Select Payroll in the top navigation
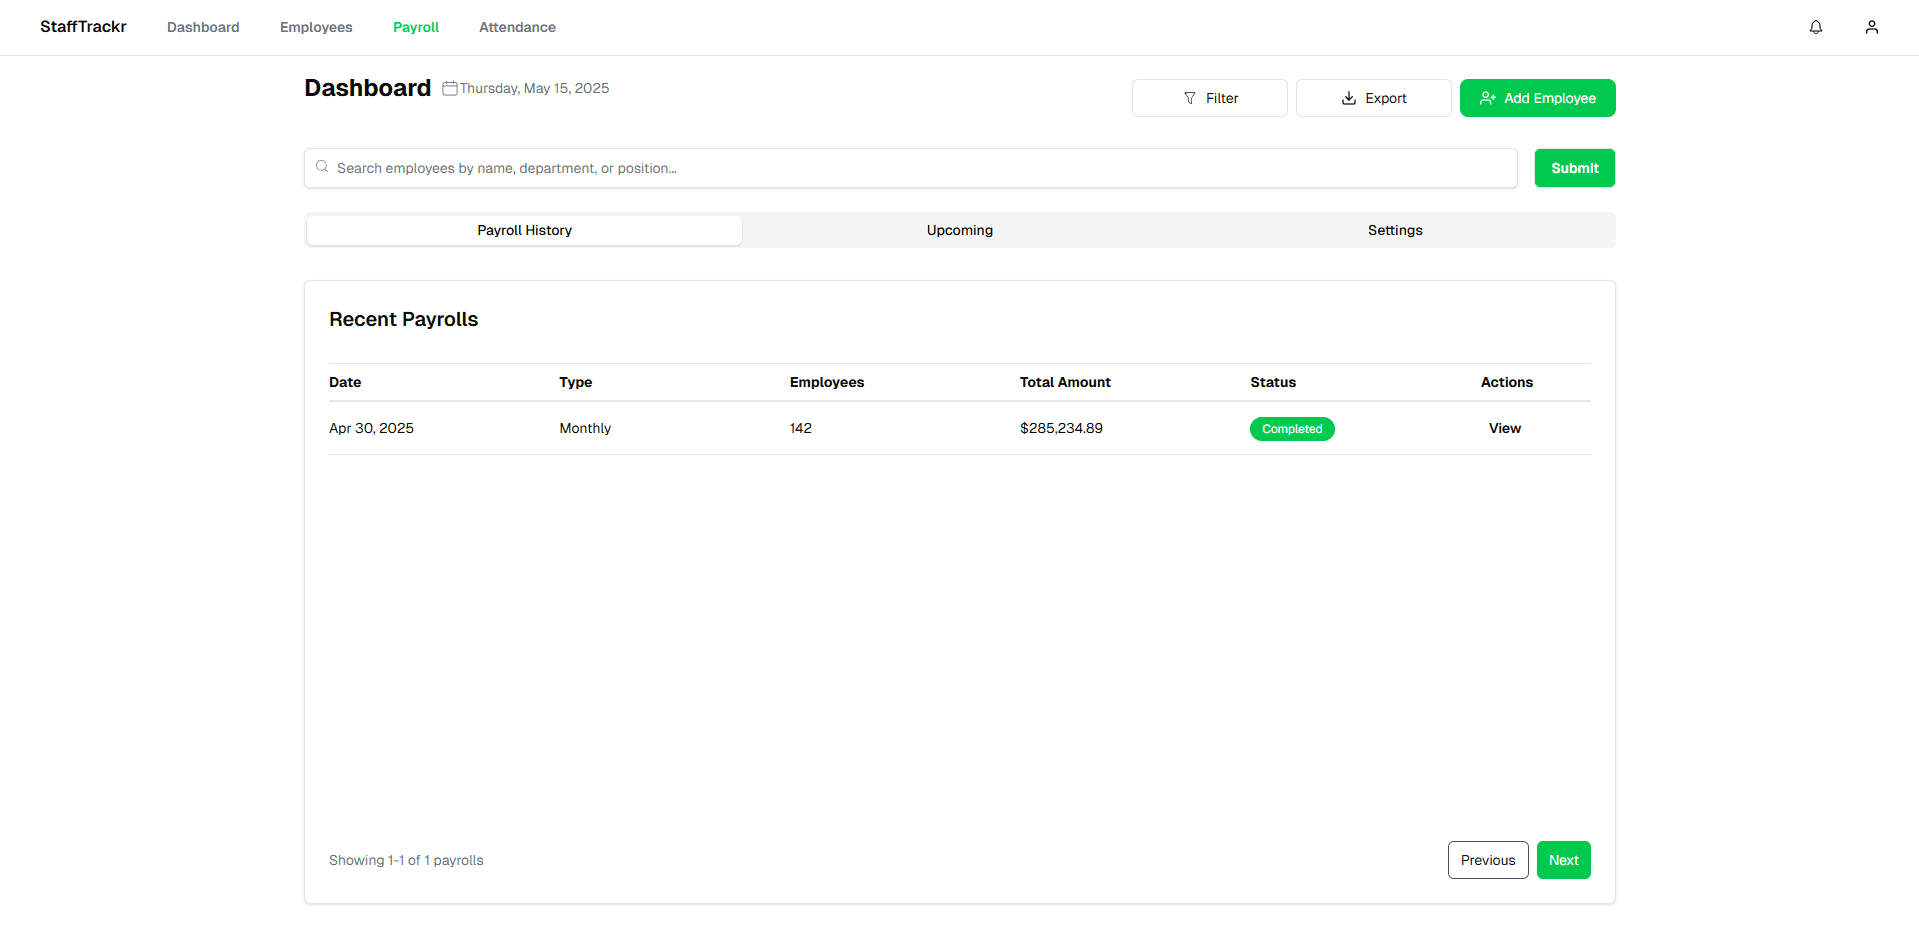 click(416, 27)
